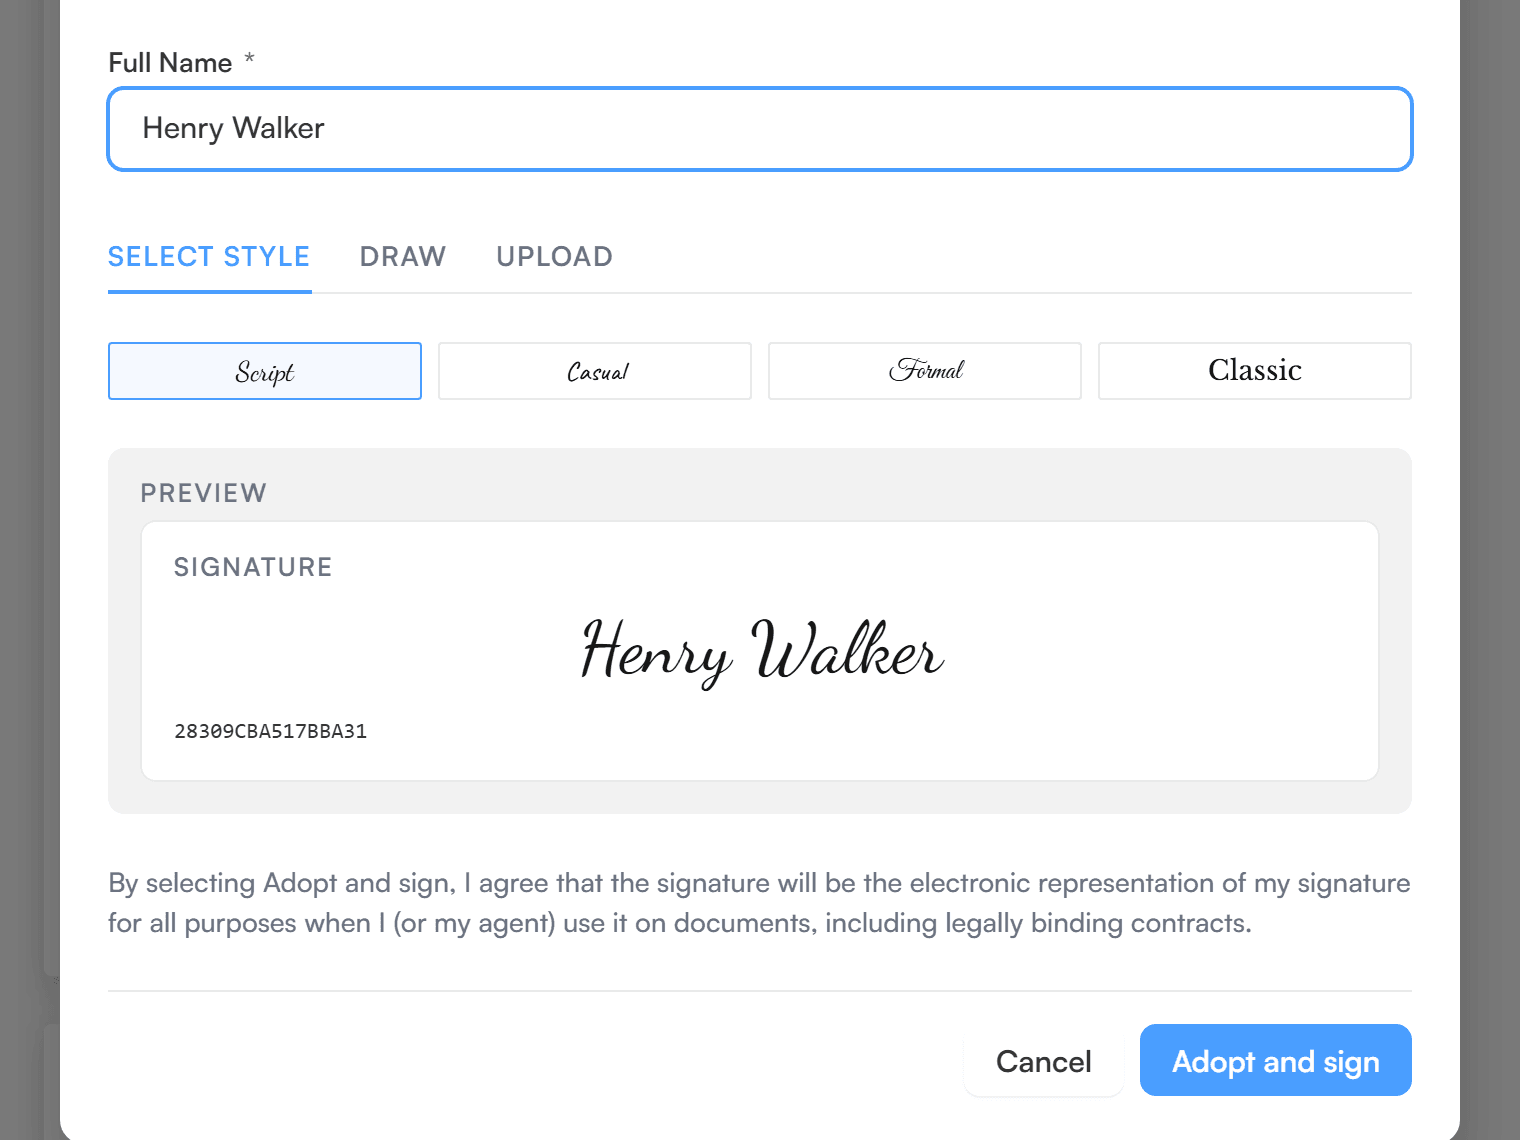Choose the Classic signature style
The image size is (1520, 1140).
pyautogui.click(x=1255, y=371)
